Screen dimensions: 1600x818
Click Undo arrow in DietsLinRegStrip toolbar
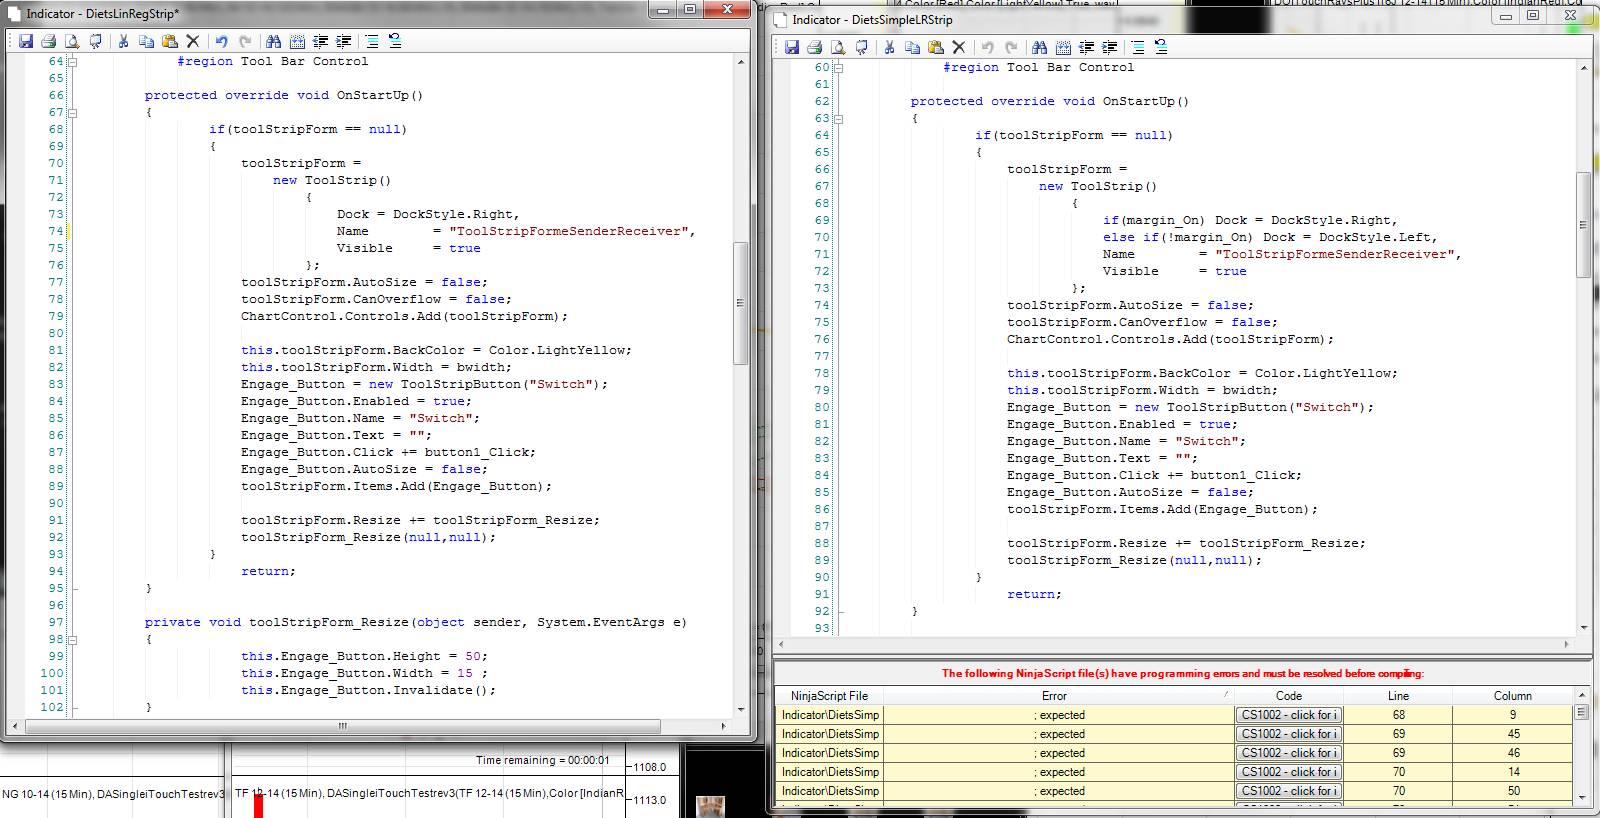[221, 41]
